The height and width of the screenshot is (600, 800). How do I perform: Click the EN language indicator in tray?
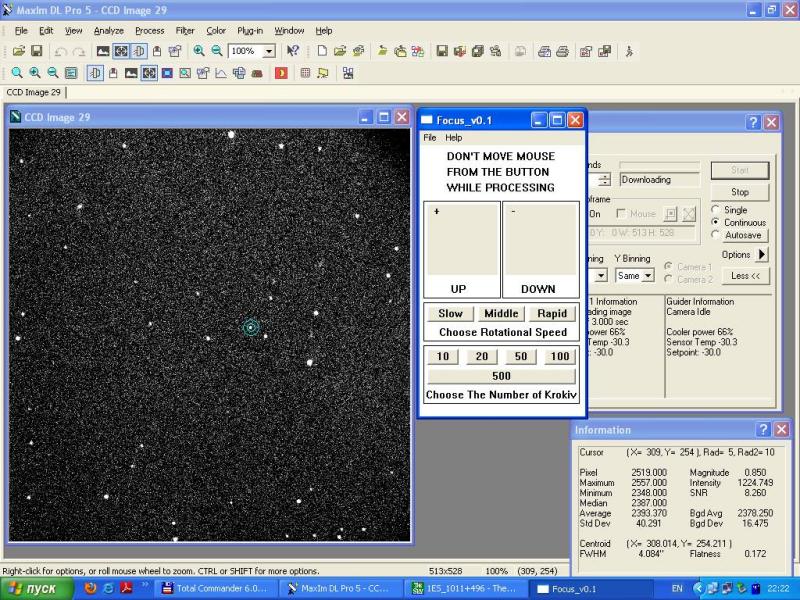(677, 588)
